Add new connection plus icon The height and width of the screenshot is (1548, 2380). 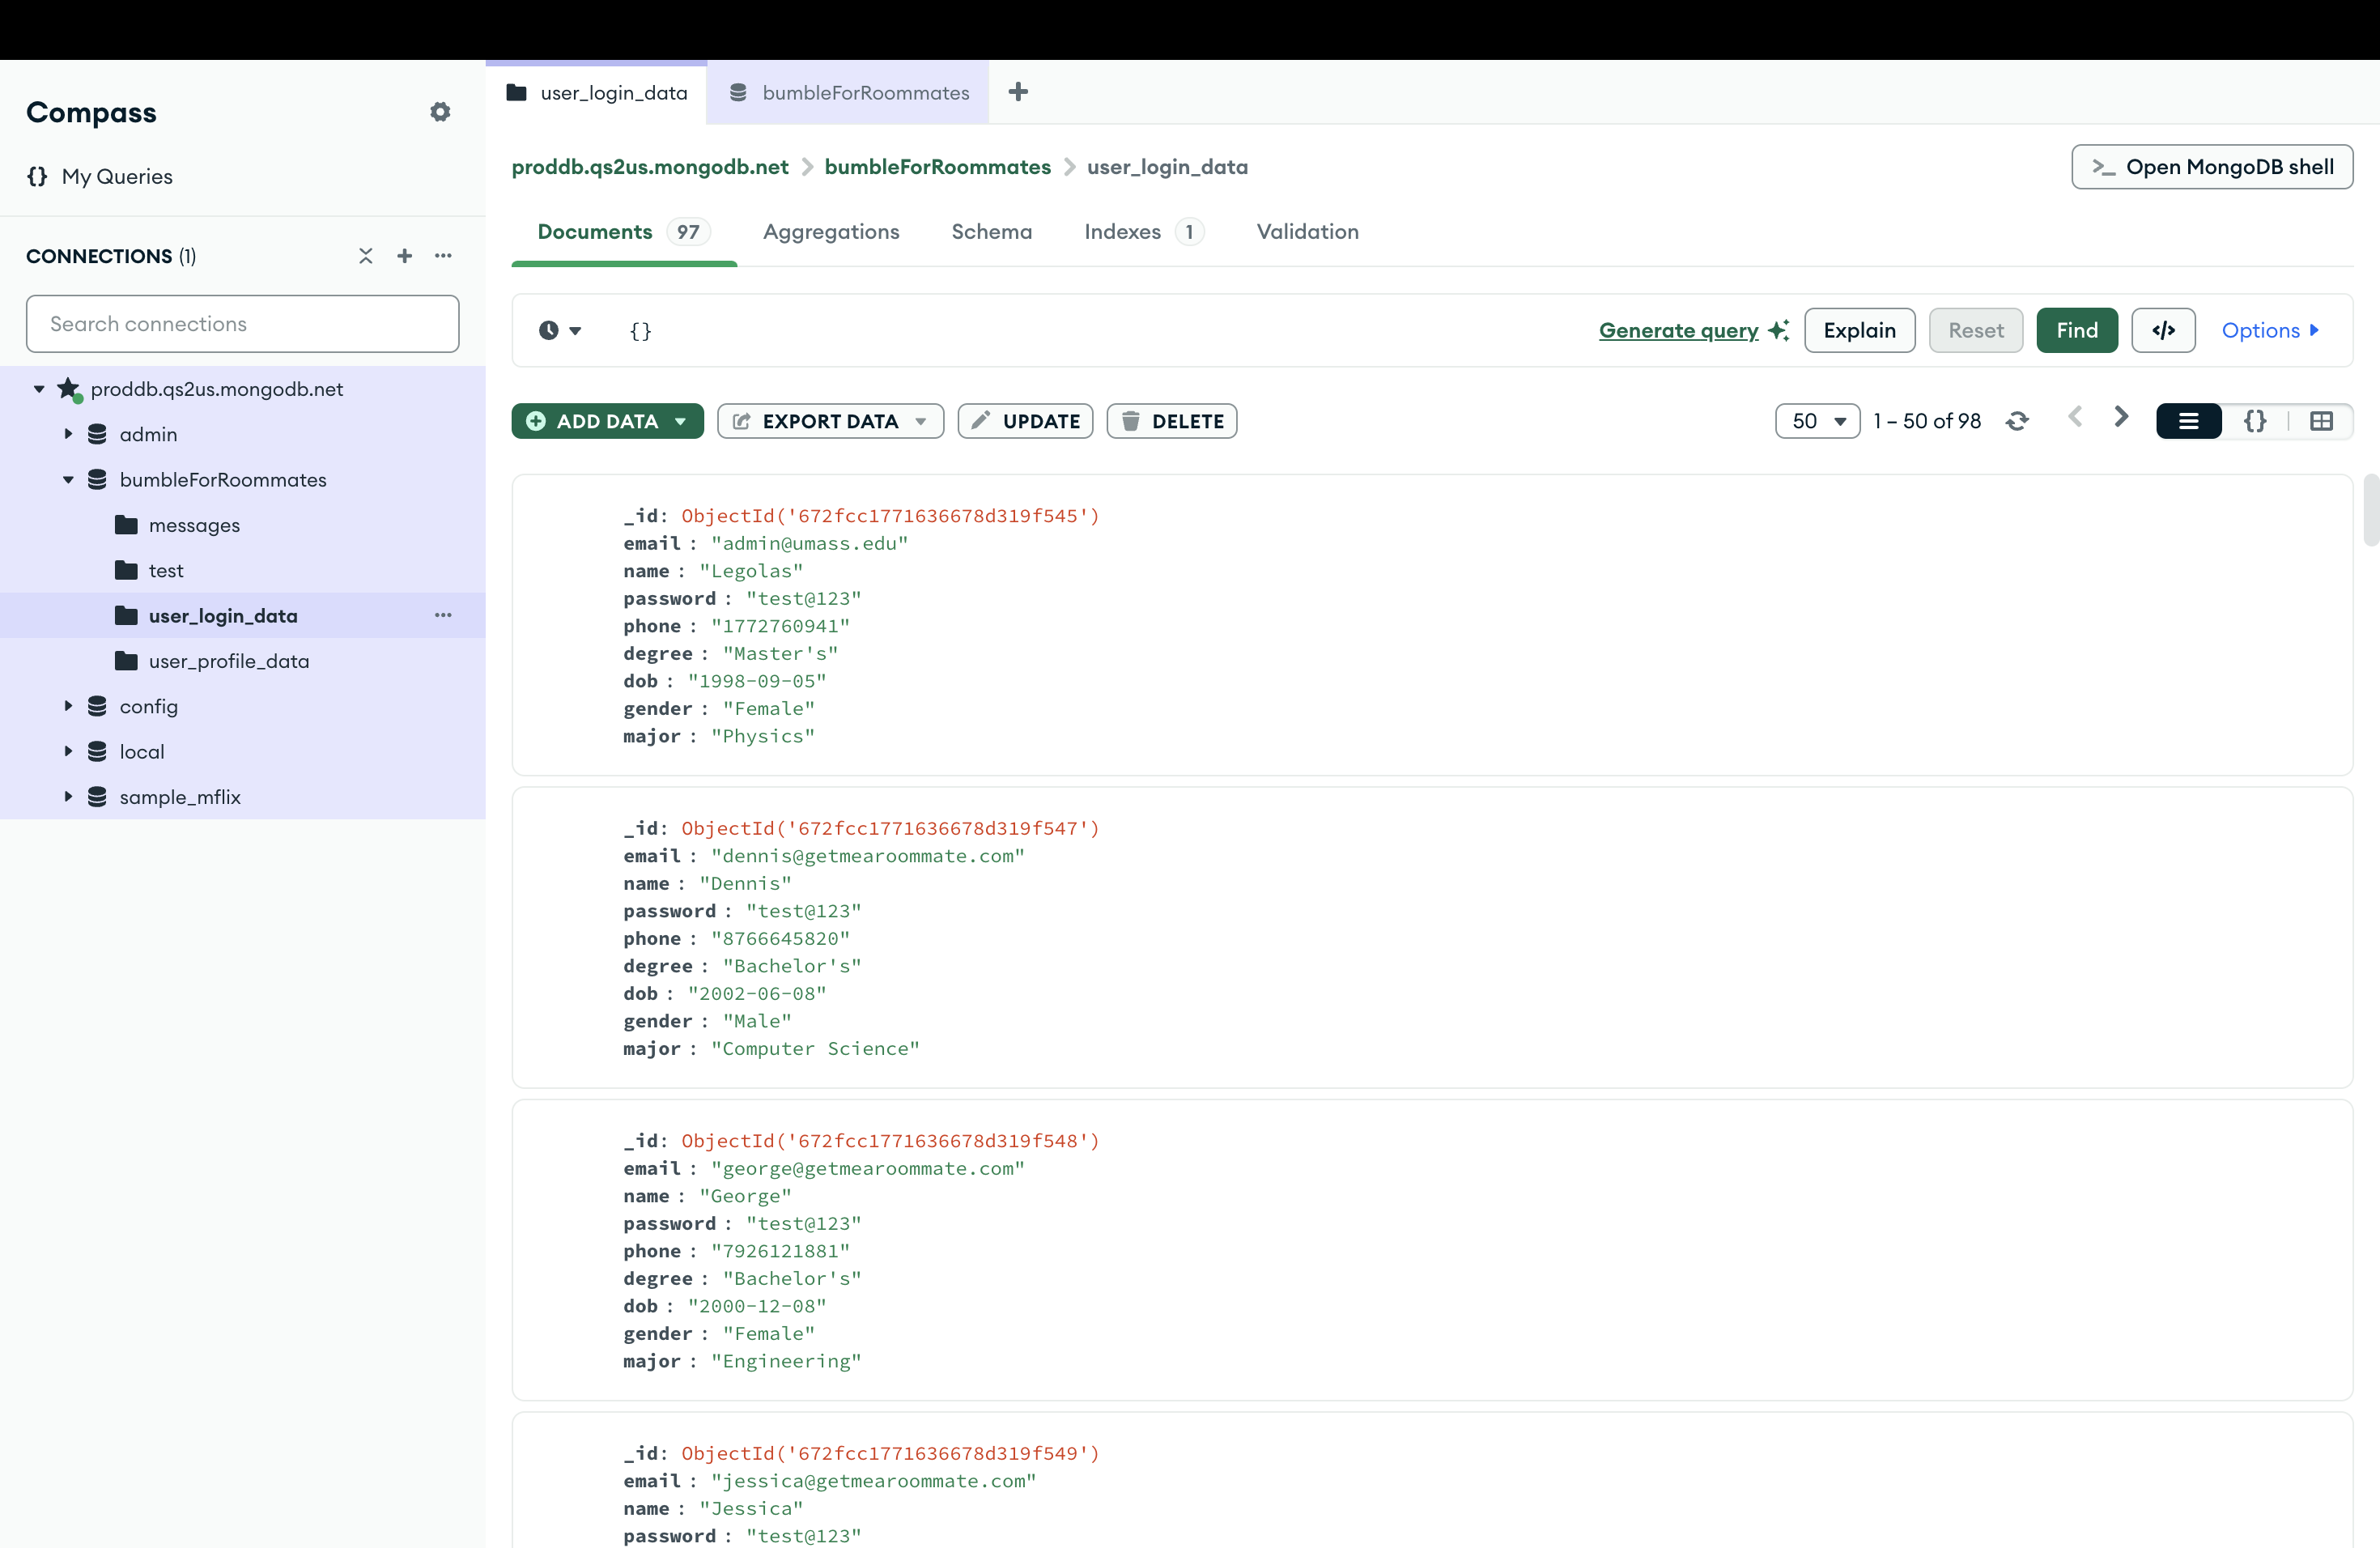point(404,256)
